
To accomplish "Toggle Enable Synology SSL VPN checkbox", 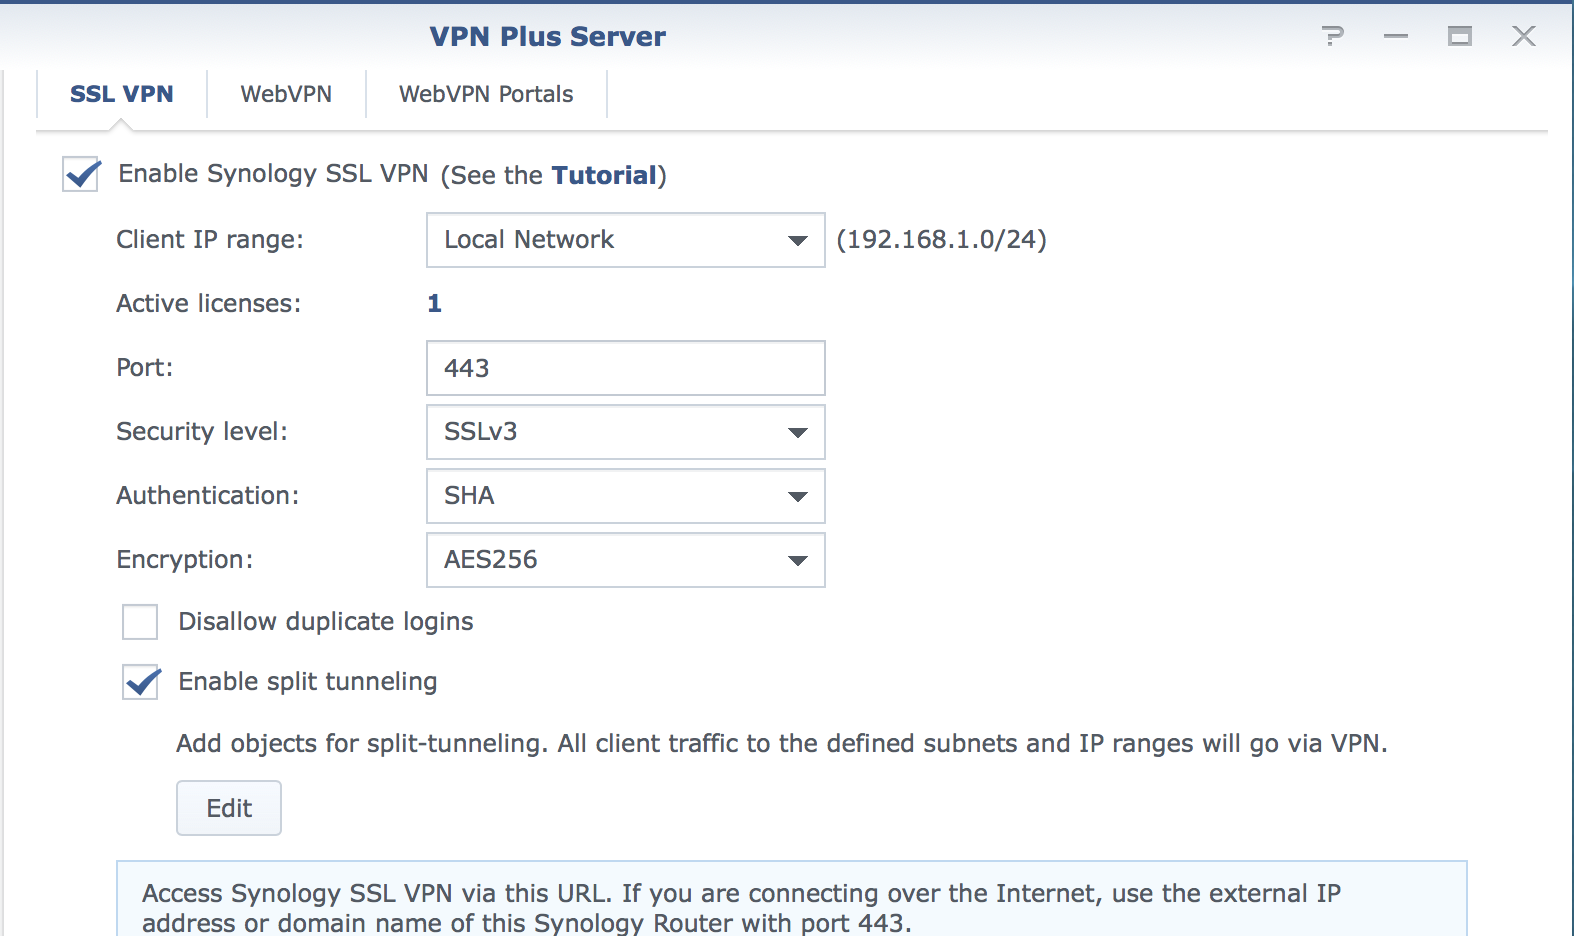I will [x=80, y=174].
